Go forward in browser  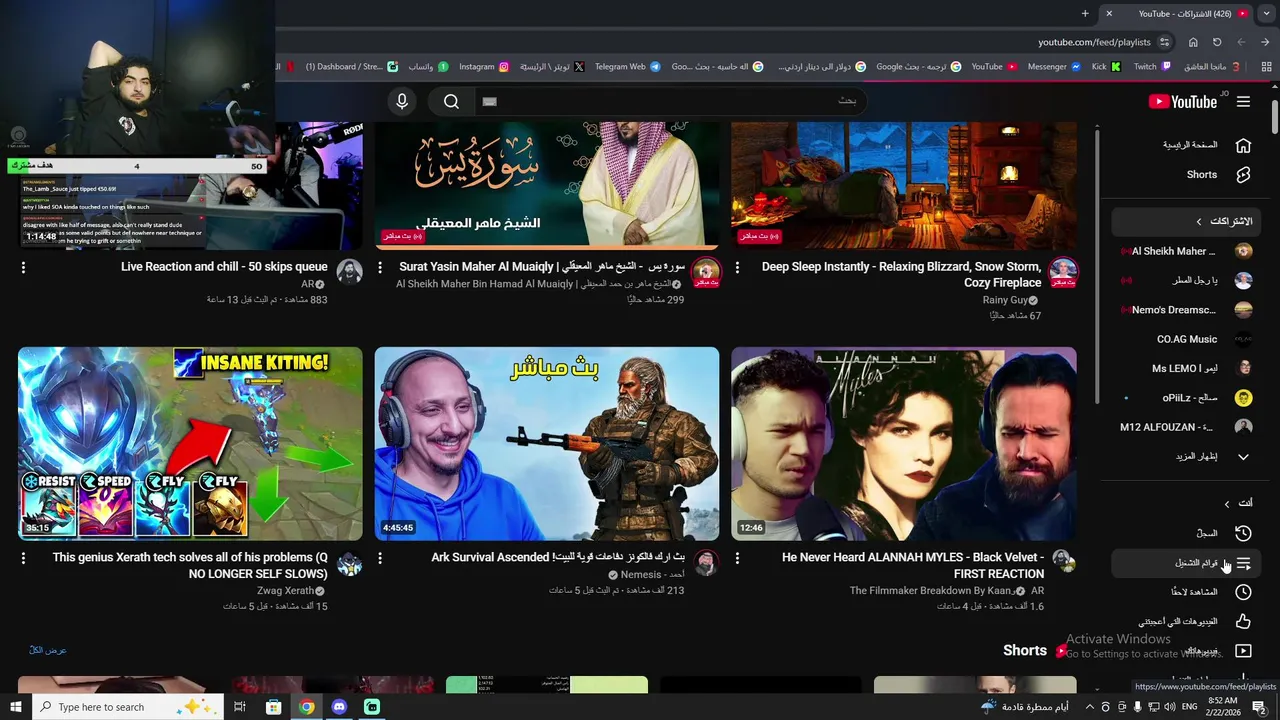(x=1241, y=42)
